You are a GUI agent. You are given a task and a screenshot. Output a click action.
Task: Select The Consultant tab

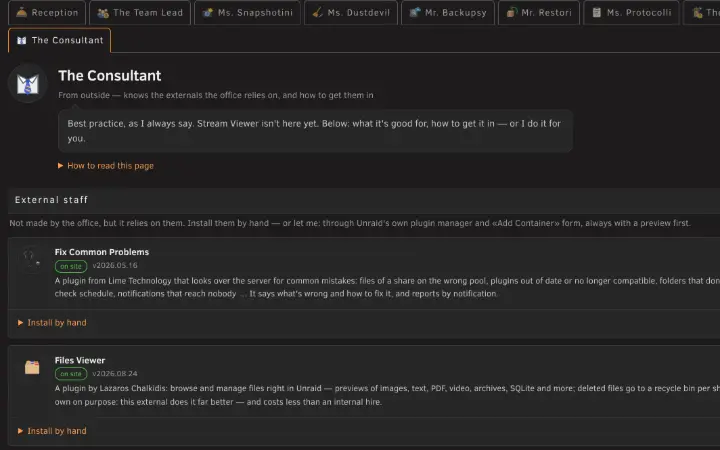click(59, 40)
